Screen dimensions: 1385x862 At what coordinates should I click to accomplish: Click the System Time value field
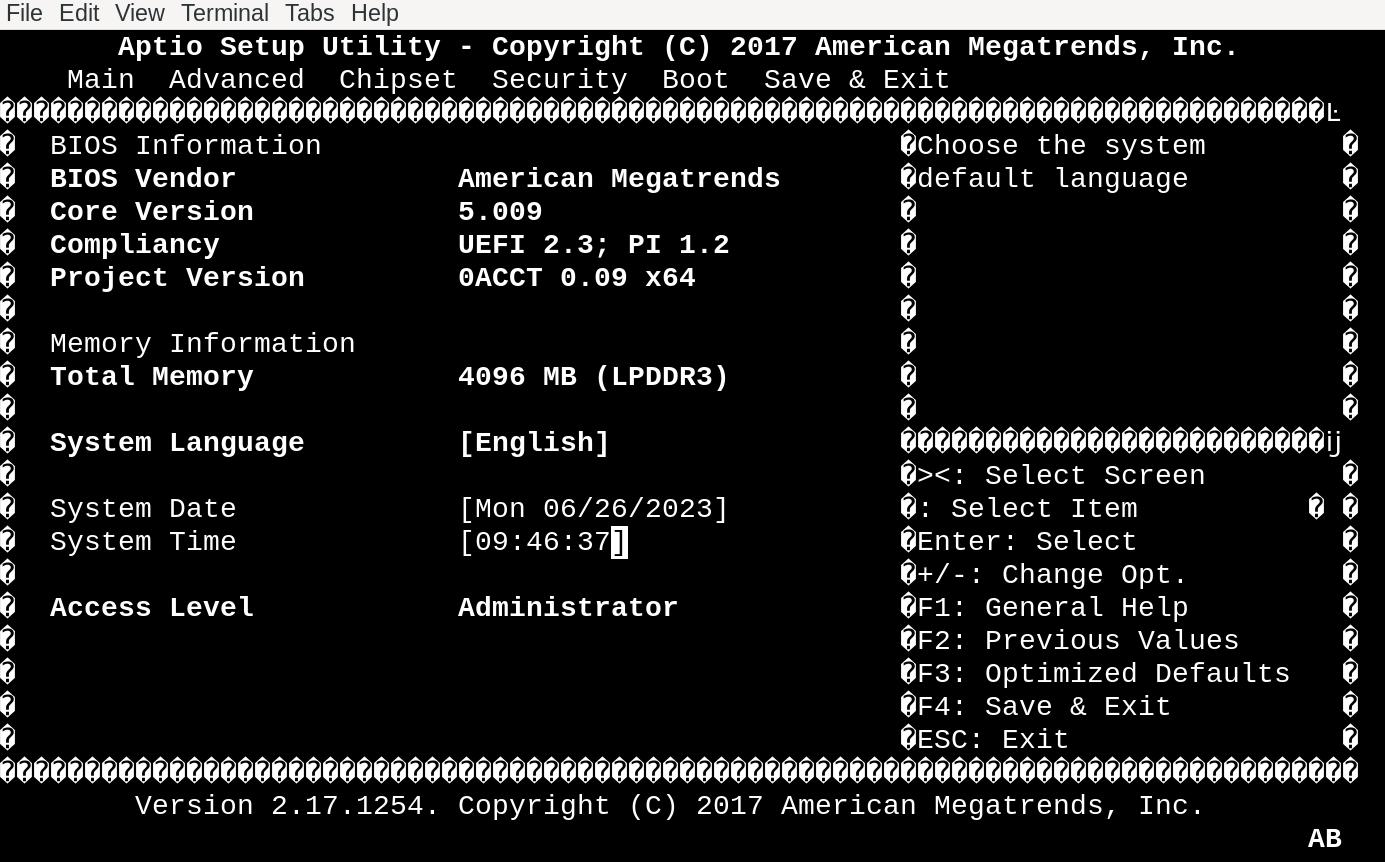click(x=542, y=542)
